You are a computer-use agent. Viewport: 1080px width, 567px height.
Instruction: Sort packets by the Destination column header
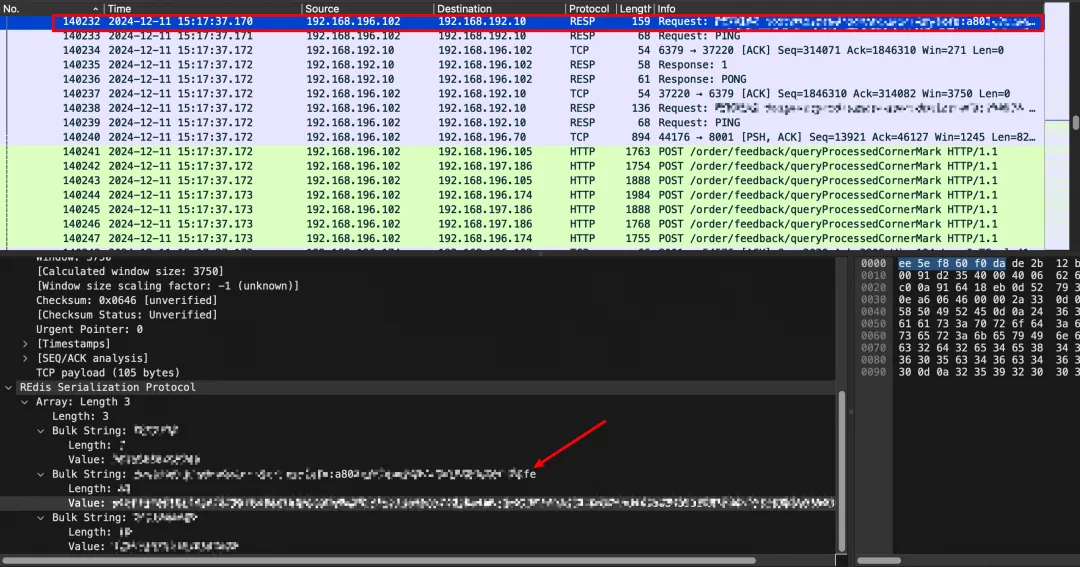[499, 8]
